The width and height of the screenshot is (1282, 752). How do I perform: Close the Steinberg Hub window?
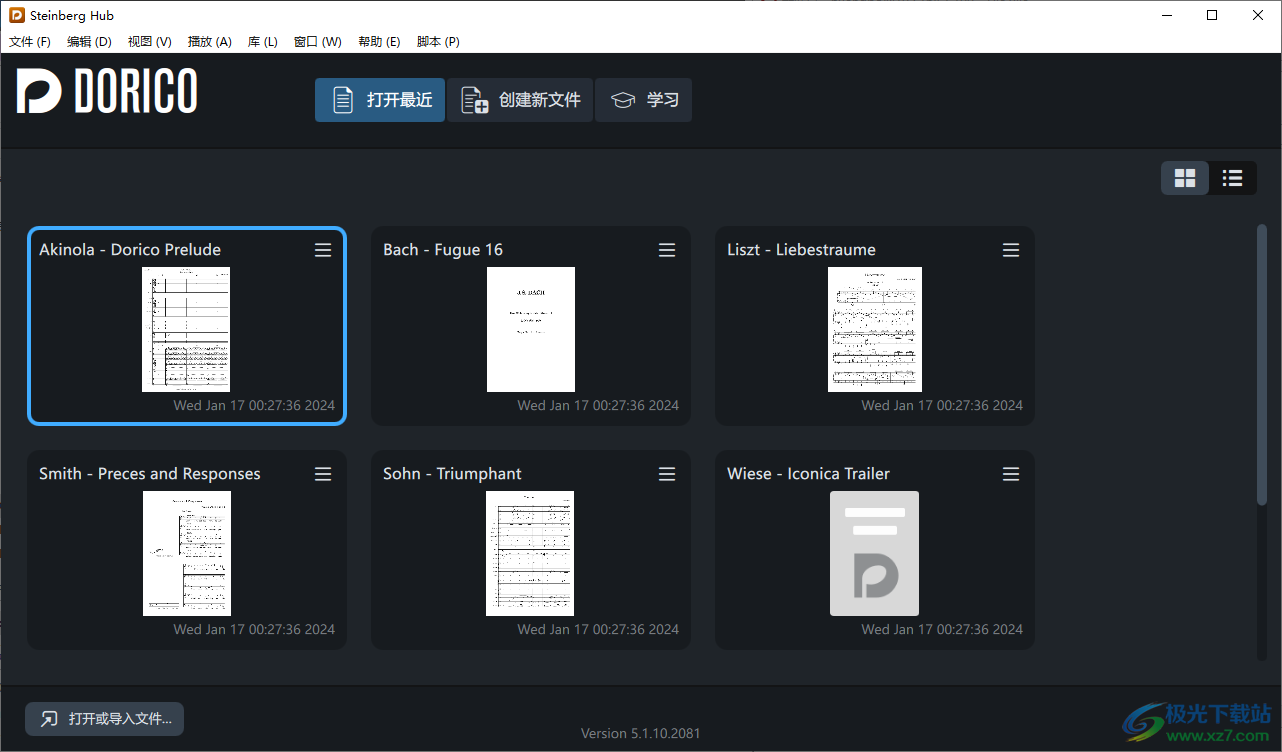[x=1258, y=15]
